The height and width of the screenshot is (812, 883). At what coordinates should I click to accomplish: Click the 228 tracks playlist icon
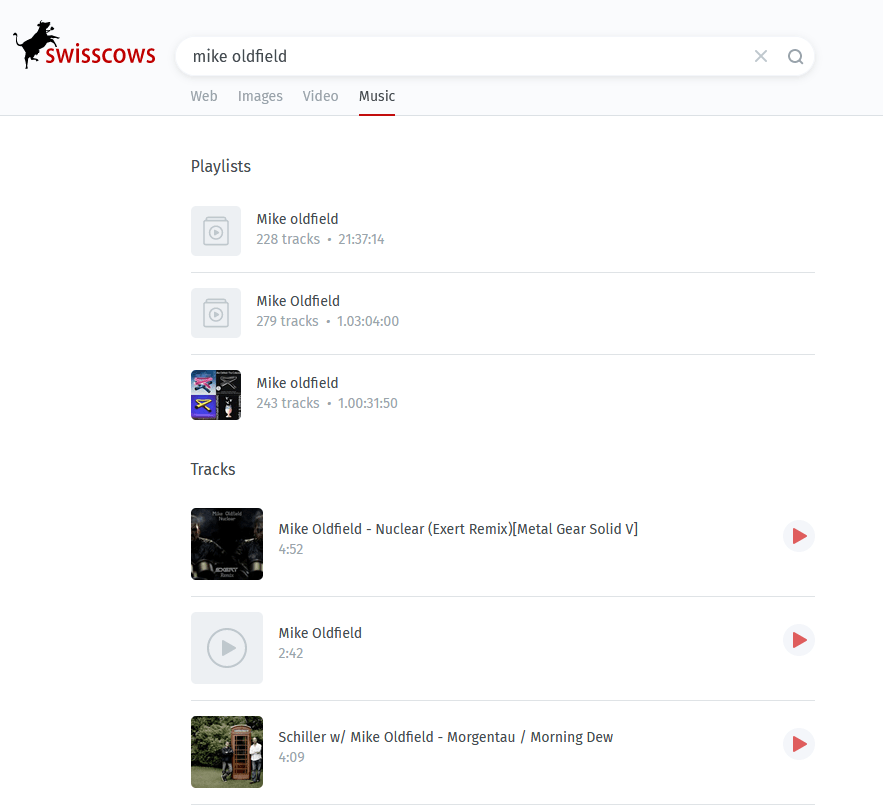(216, 231)
